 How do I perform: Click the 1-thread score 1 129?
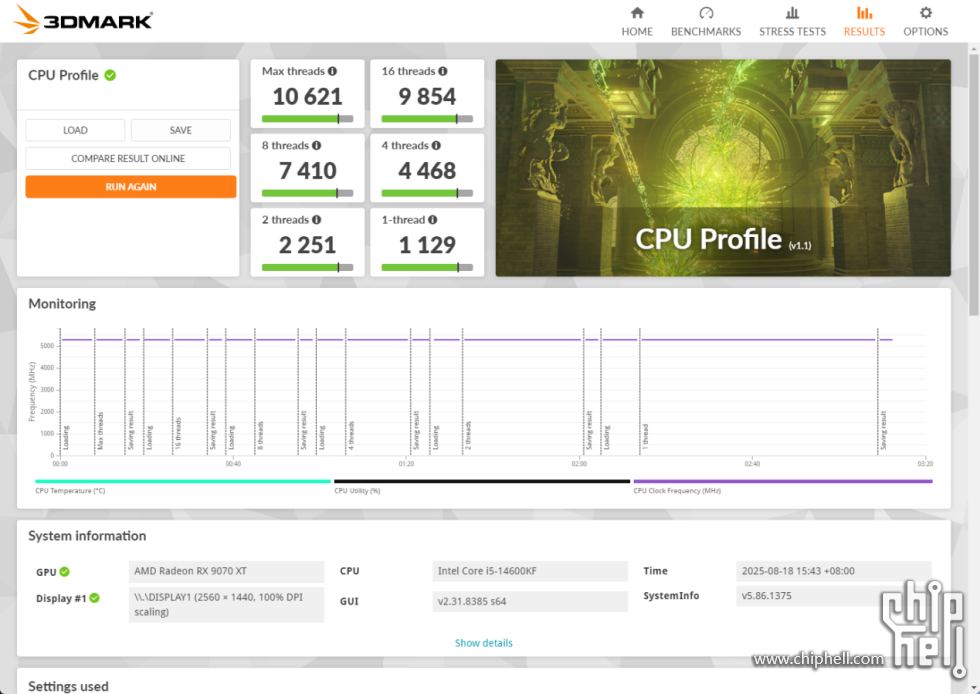click(427, 245)
